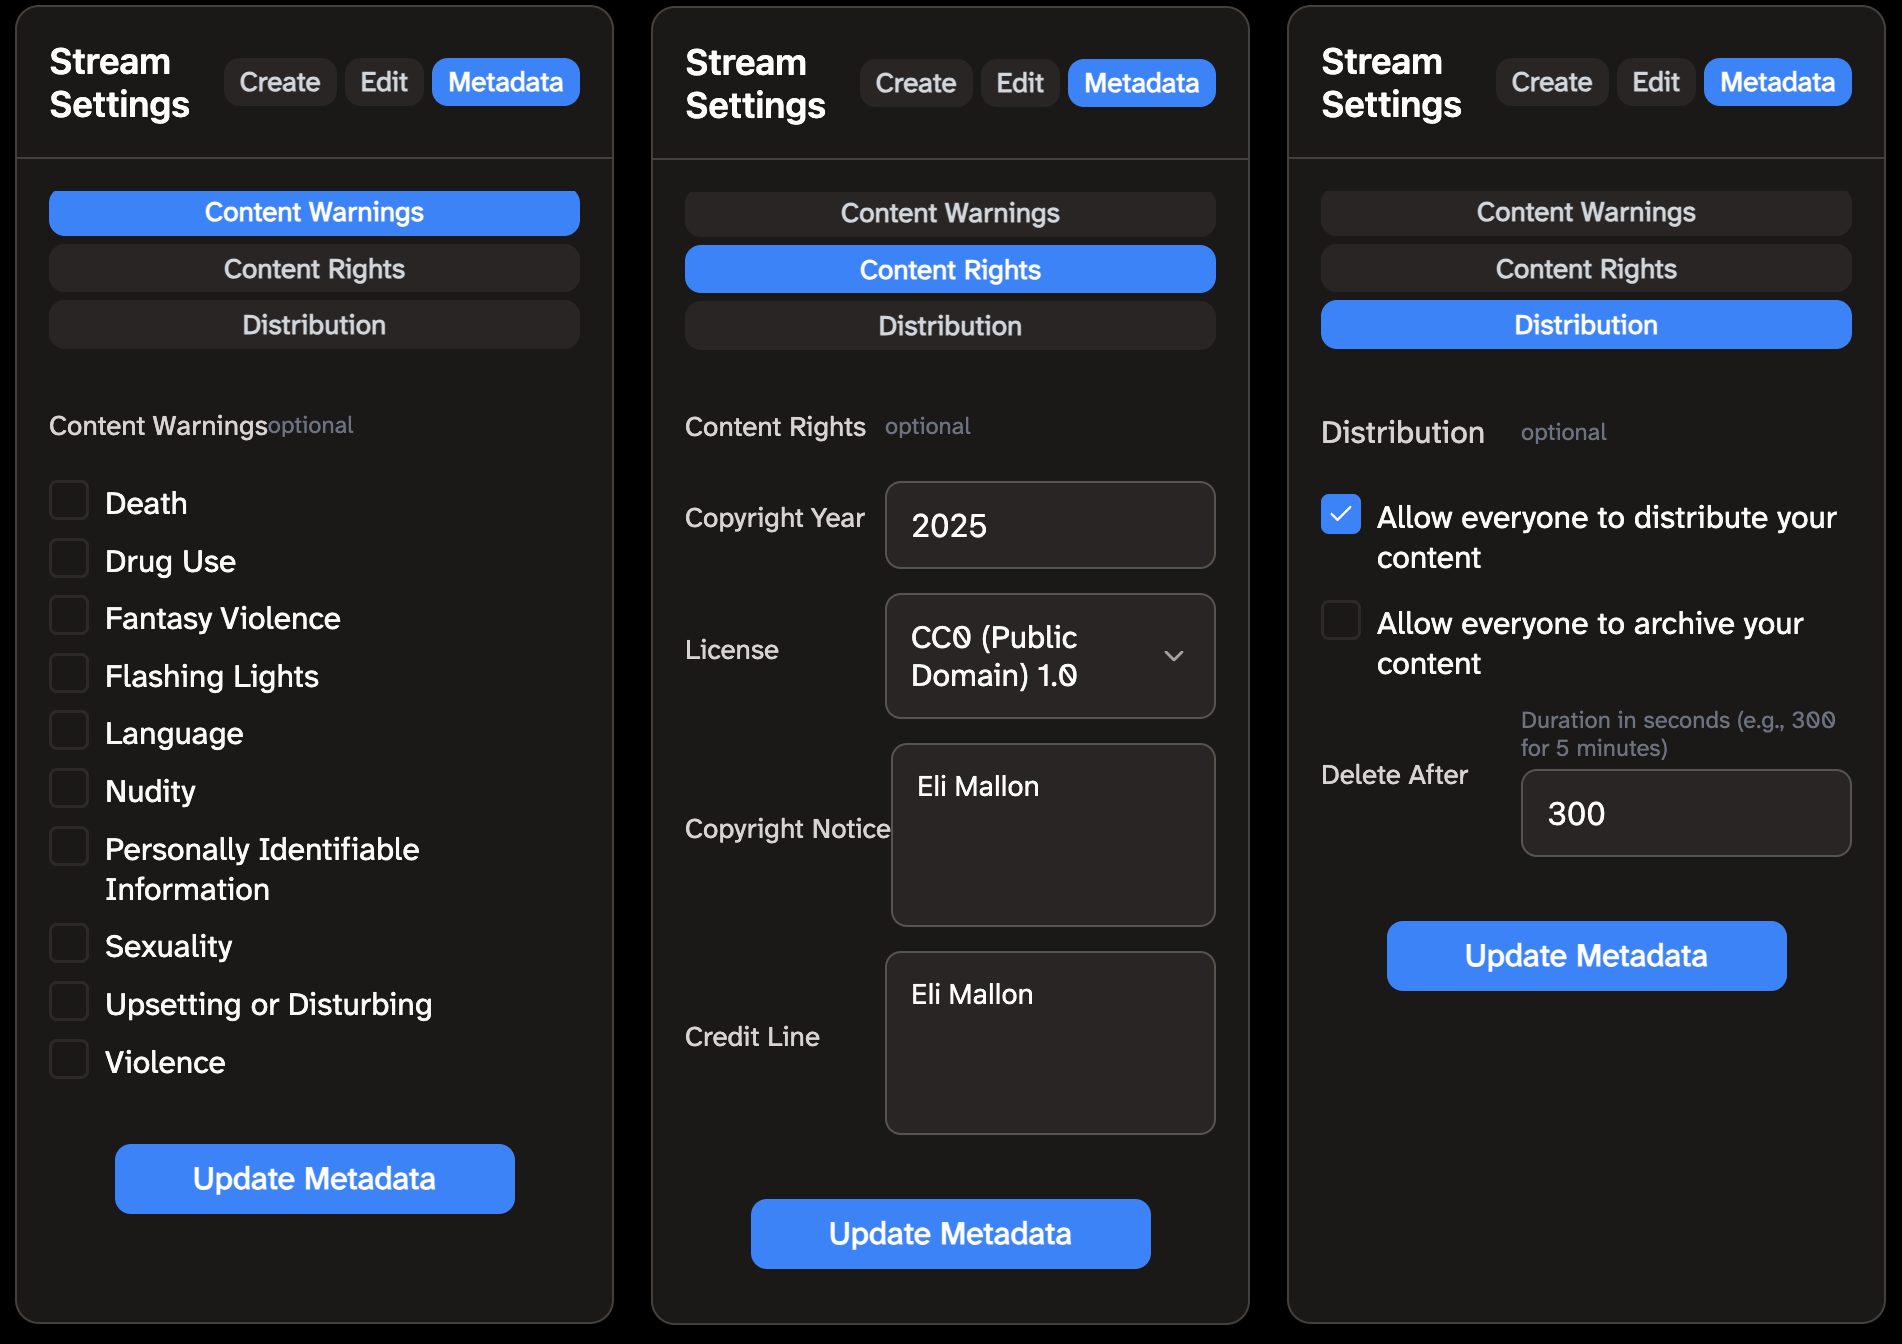Viewport: 1902px width, 1344px height.
Task: Click the Copyright Year field showing 2025
Action: tap(1050, 525)
